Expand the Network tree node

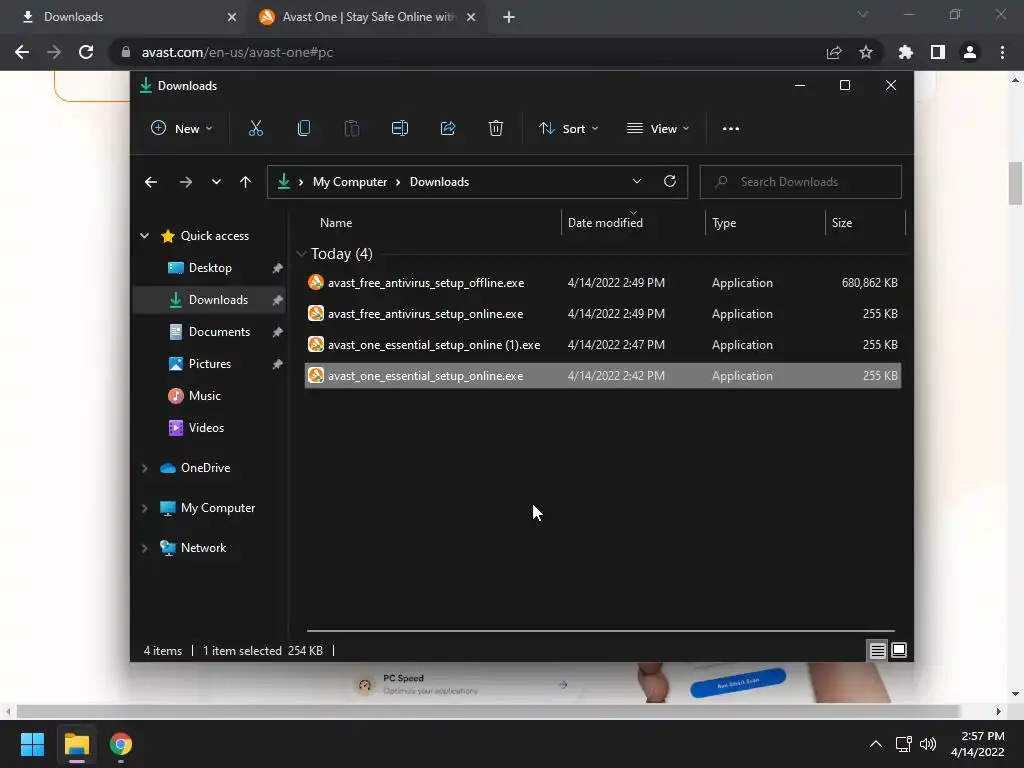coord(144,548)
